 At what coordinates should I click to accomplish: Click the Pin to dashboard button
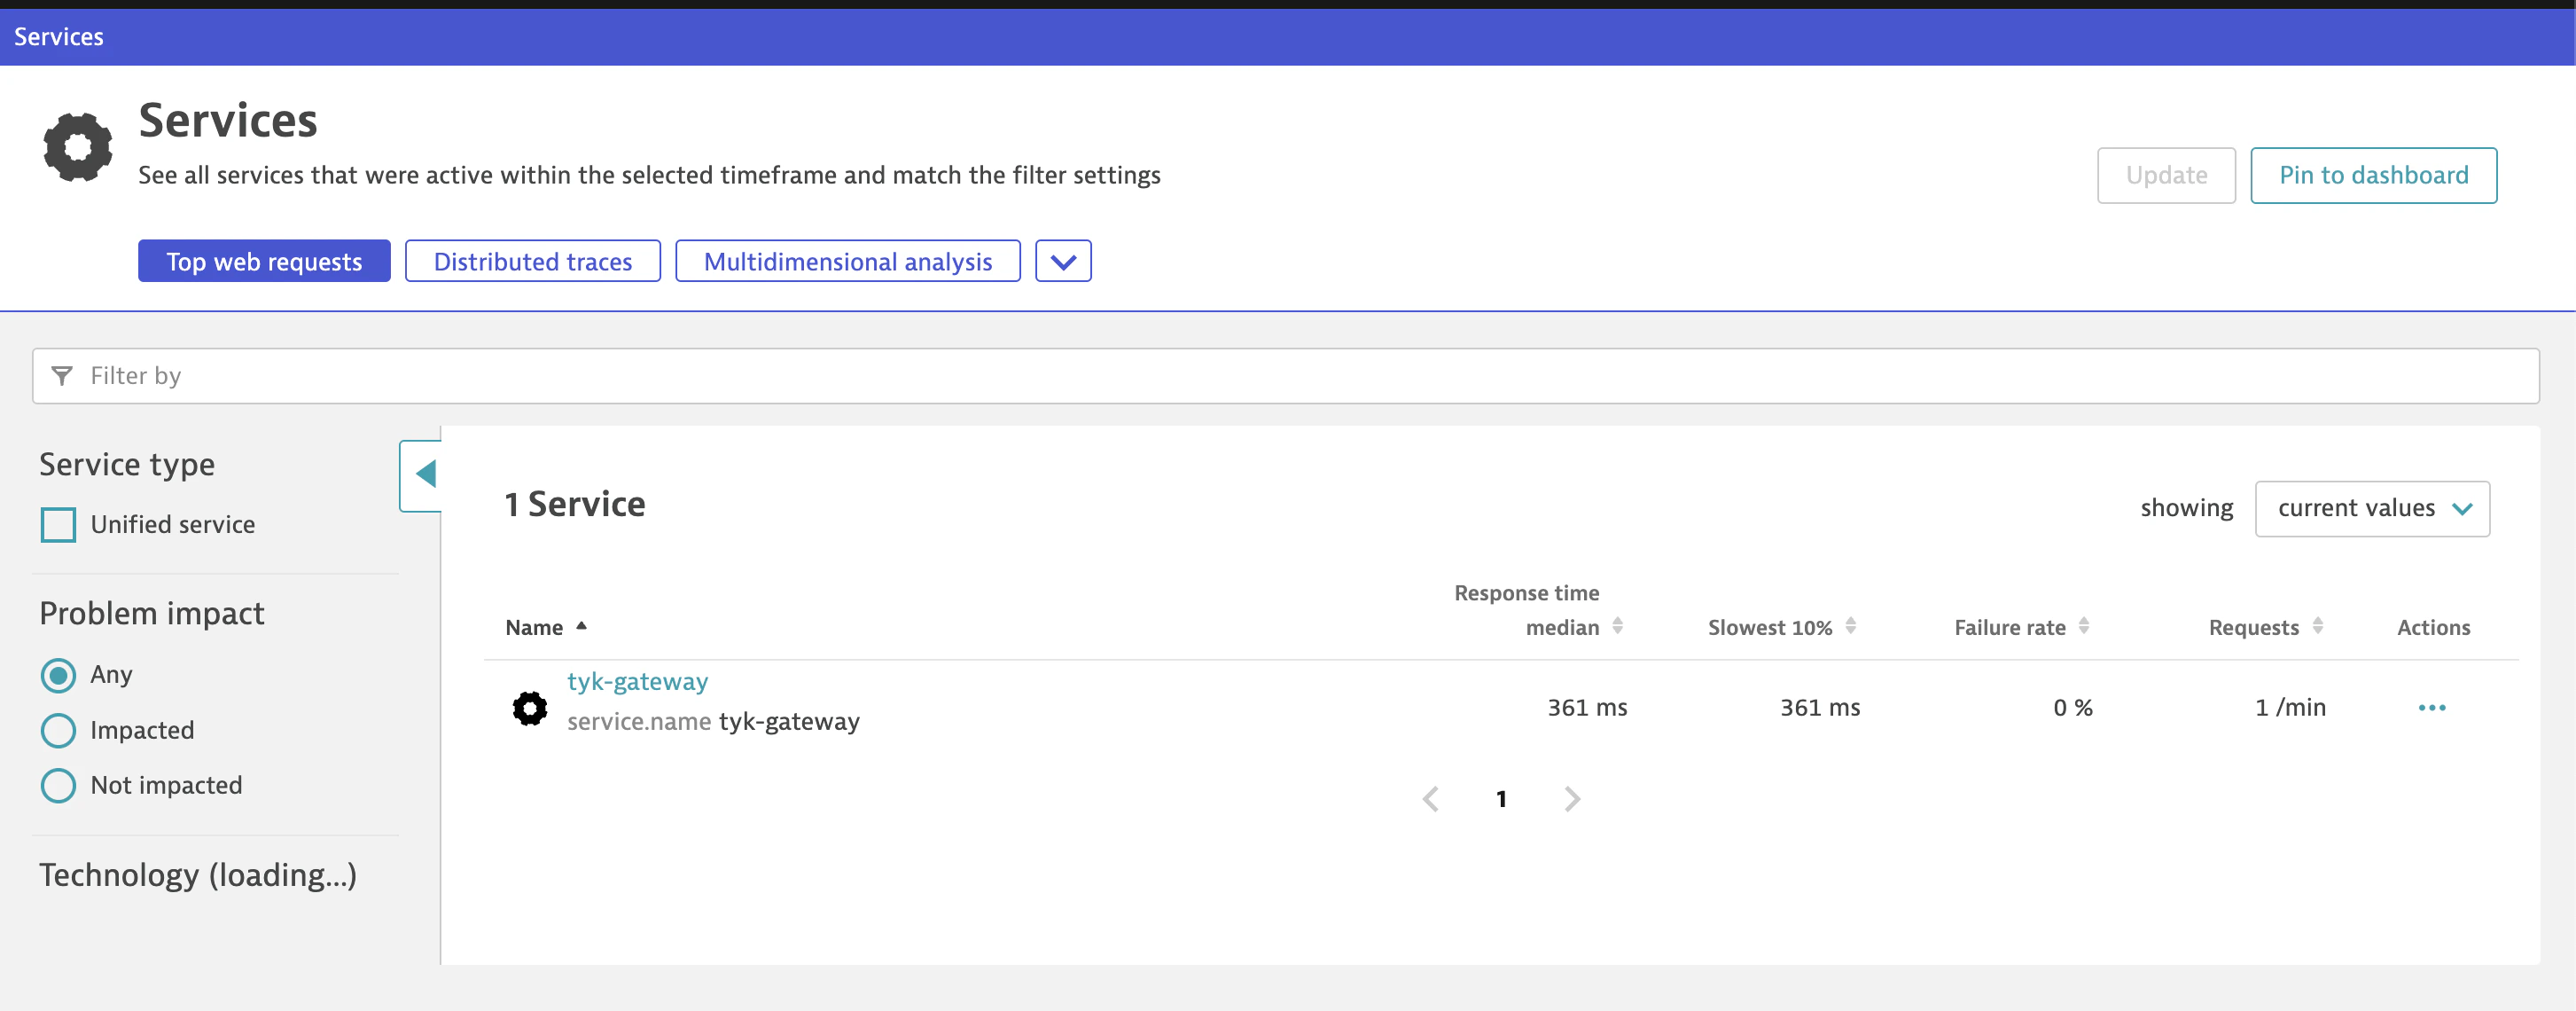(2373, 175)
